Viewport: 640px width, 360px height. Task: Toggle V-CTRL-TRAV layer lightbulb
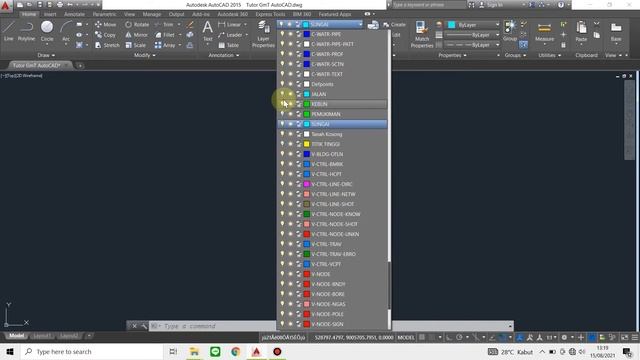282,244
